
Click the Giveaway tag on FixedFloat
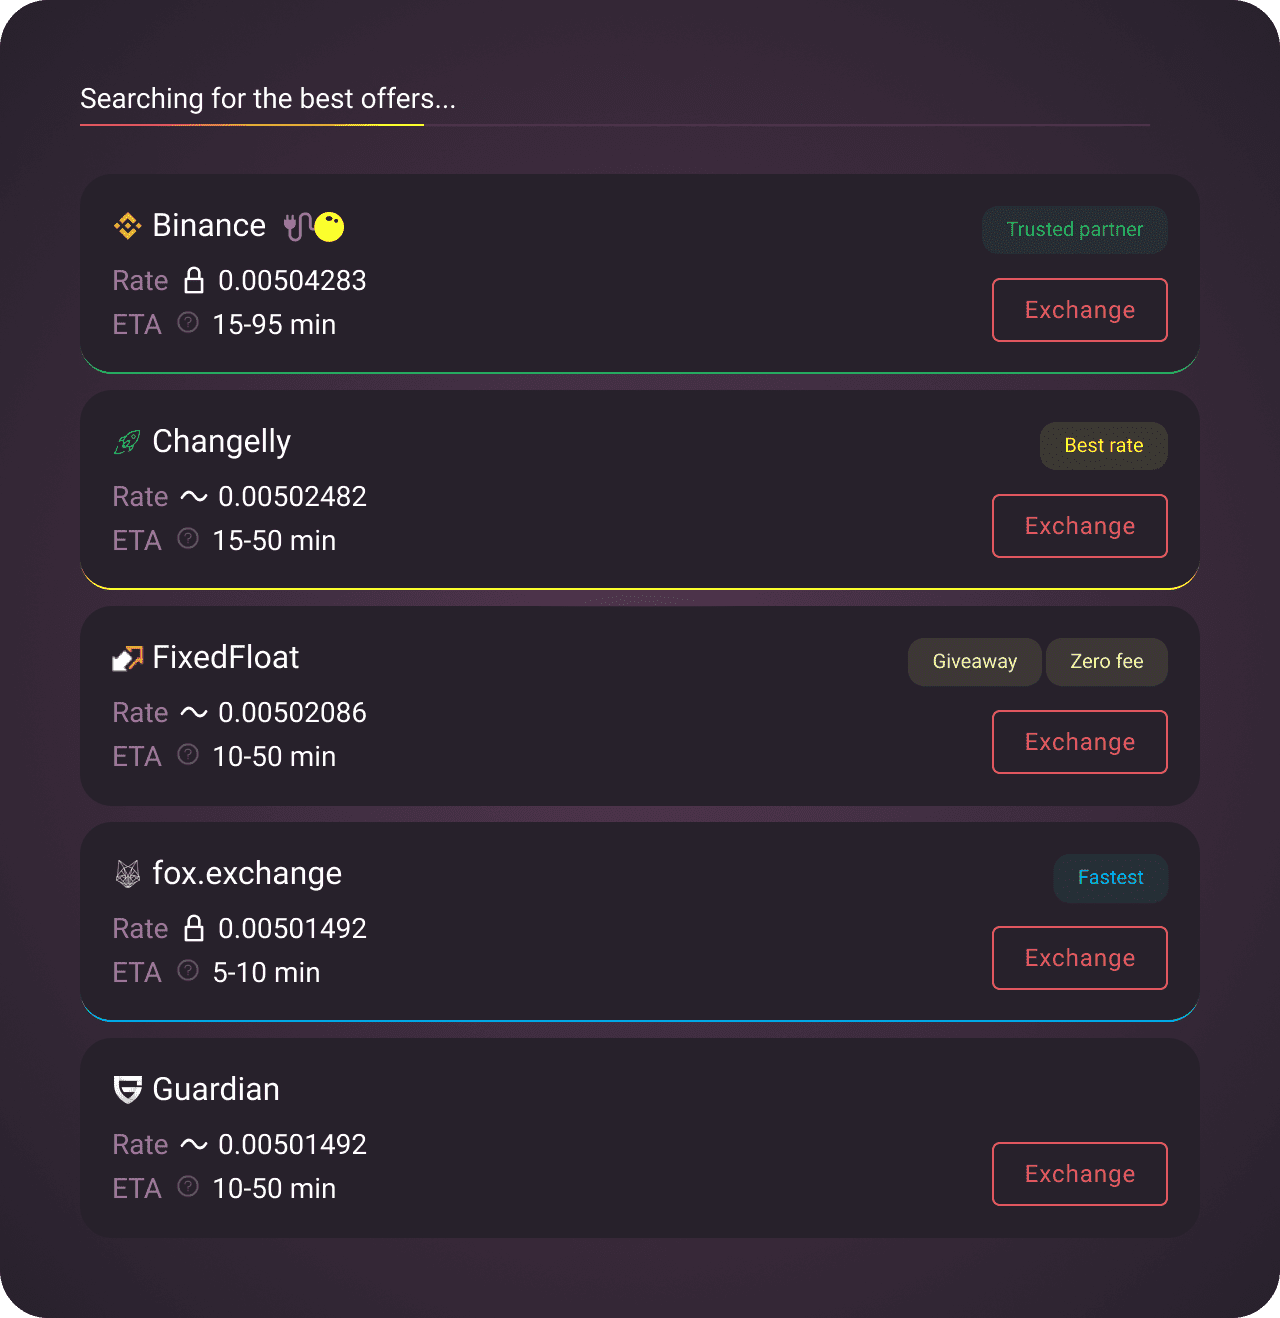975,662
